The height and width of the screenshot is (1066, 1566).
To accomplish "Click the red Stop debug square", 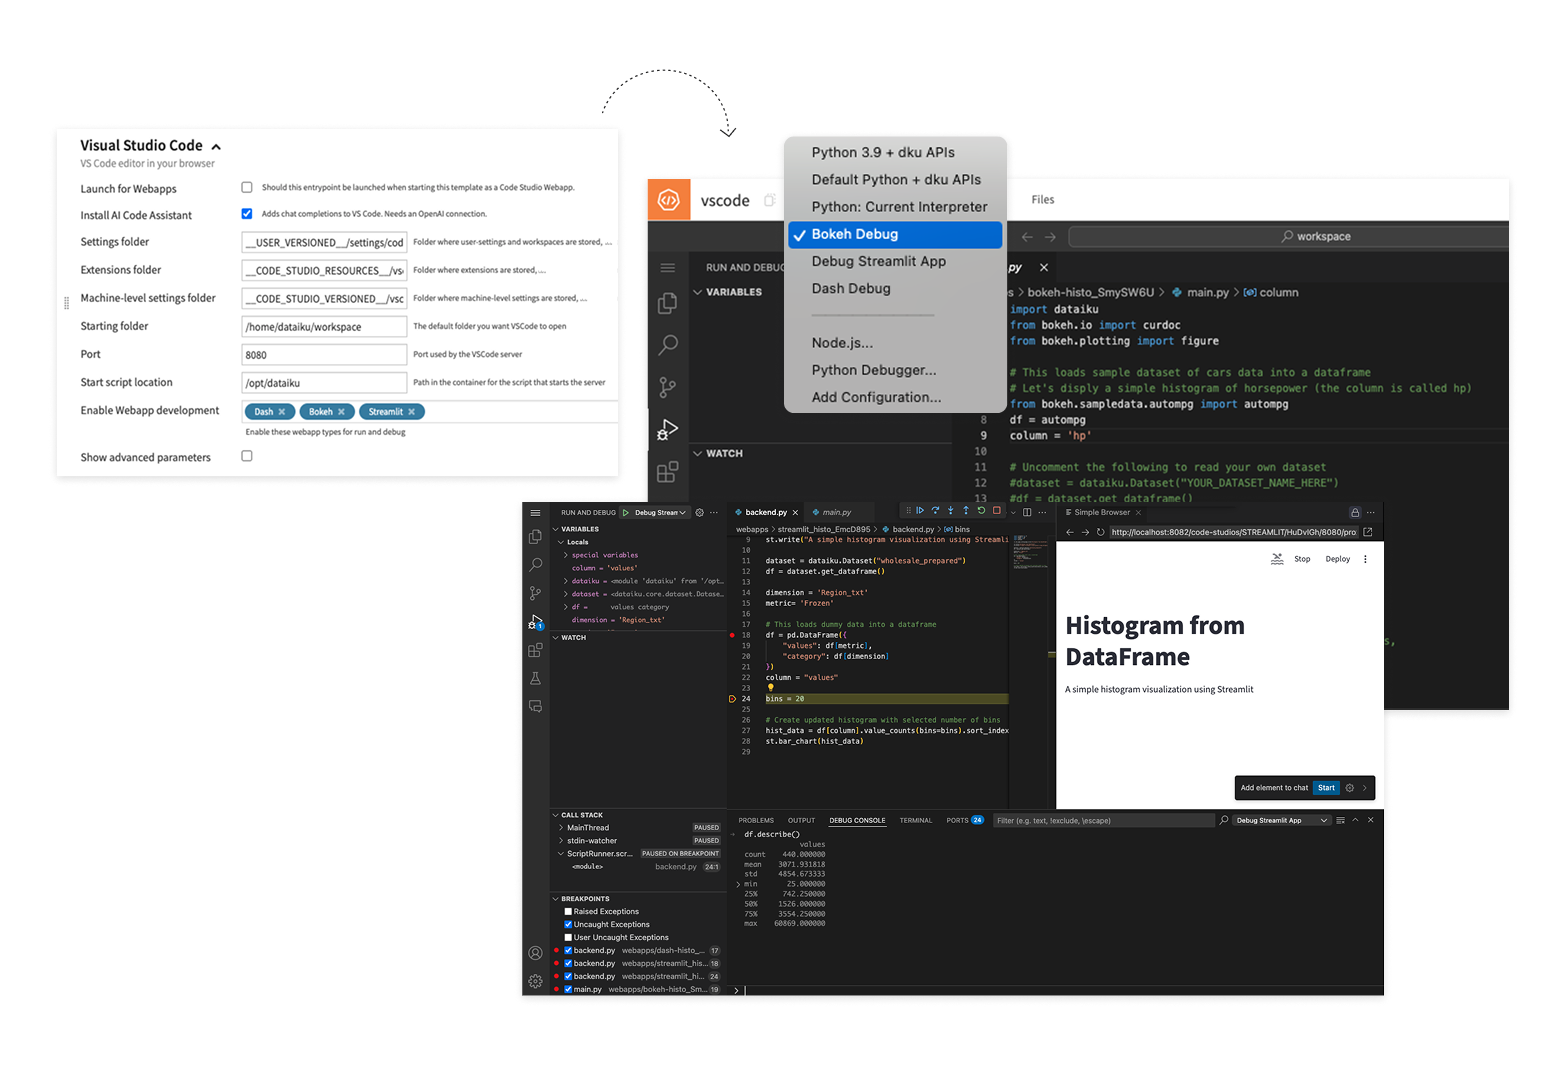I will pos(996,511).
